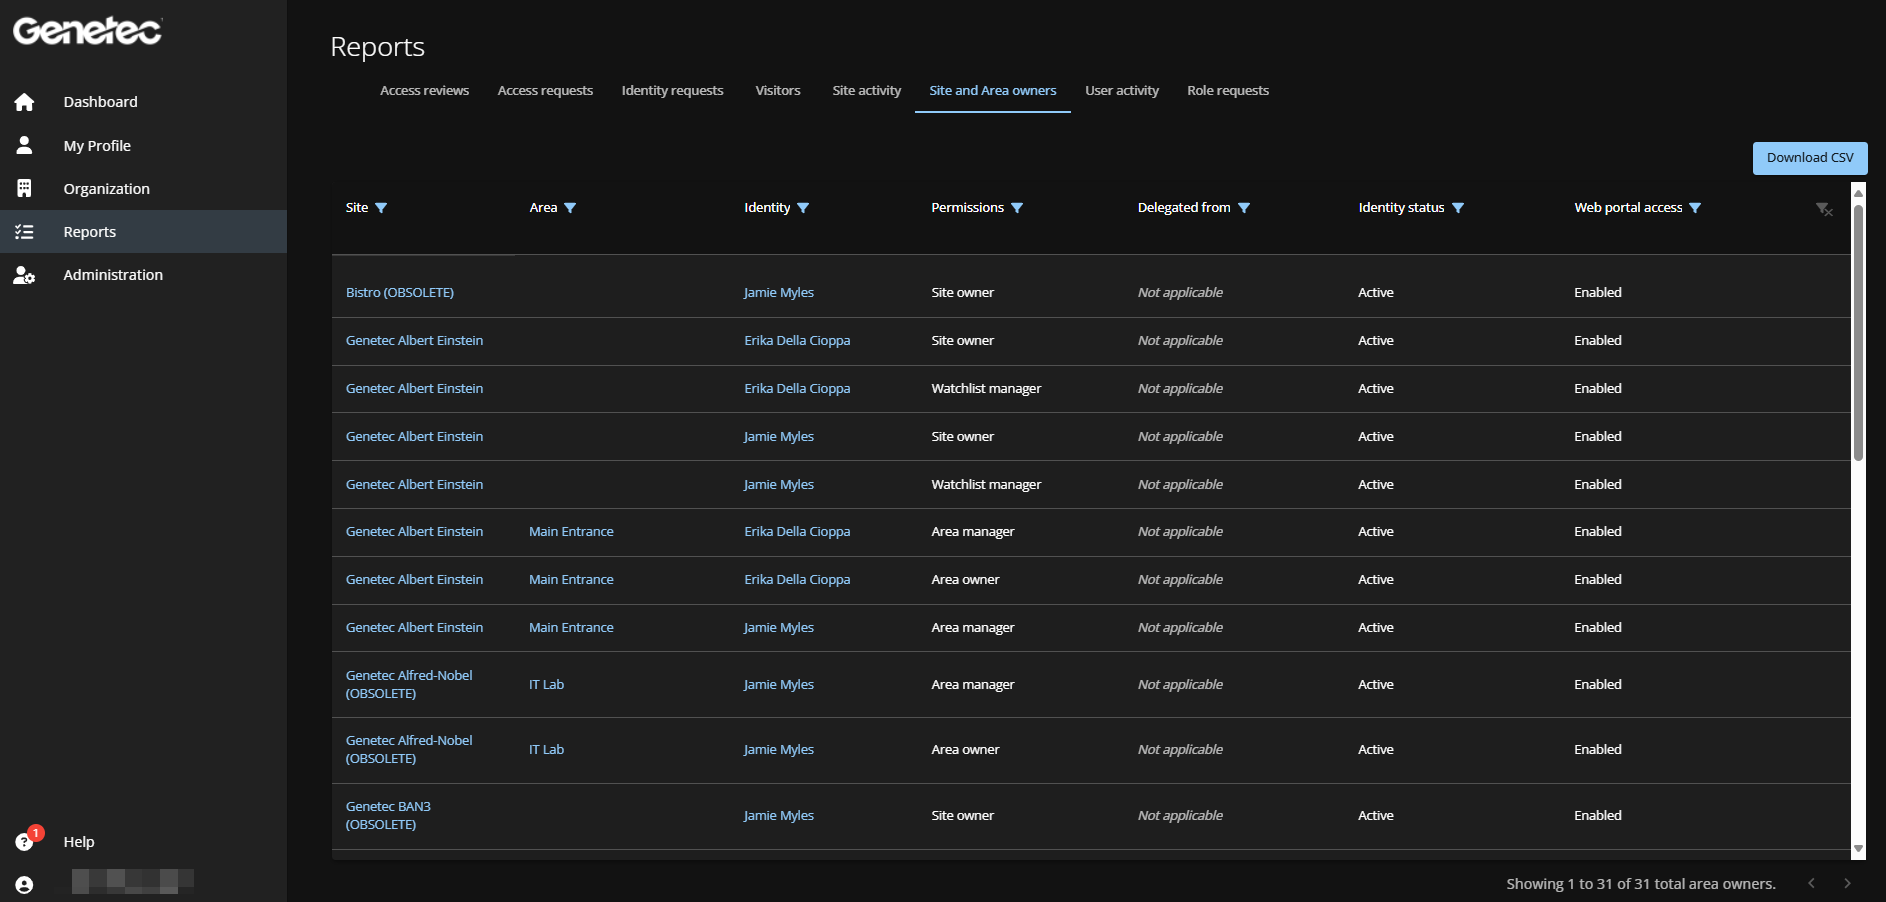Open the Delegated from column filter
The height and width of the screenshot is (902, 1886).
pos(1244,208)
